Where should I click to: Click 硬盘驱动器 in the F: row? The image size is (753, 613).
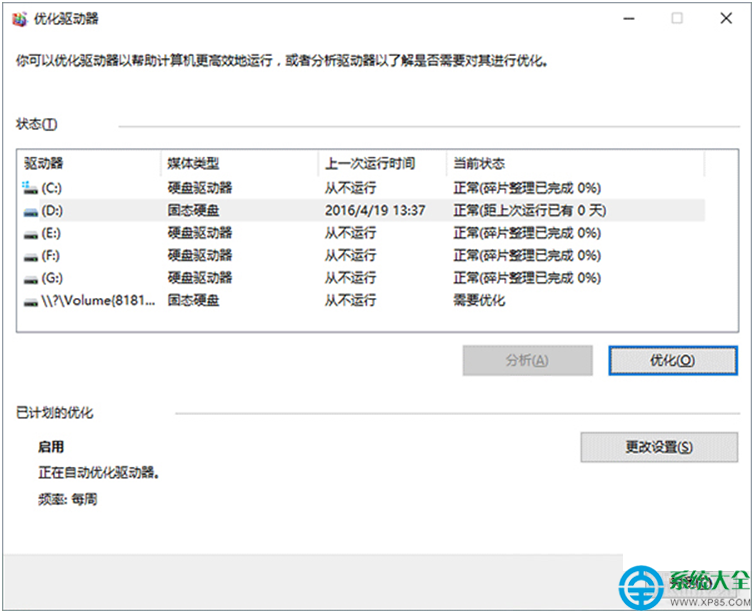coord(200,255)
